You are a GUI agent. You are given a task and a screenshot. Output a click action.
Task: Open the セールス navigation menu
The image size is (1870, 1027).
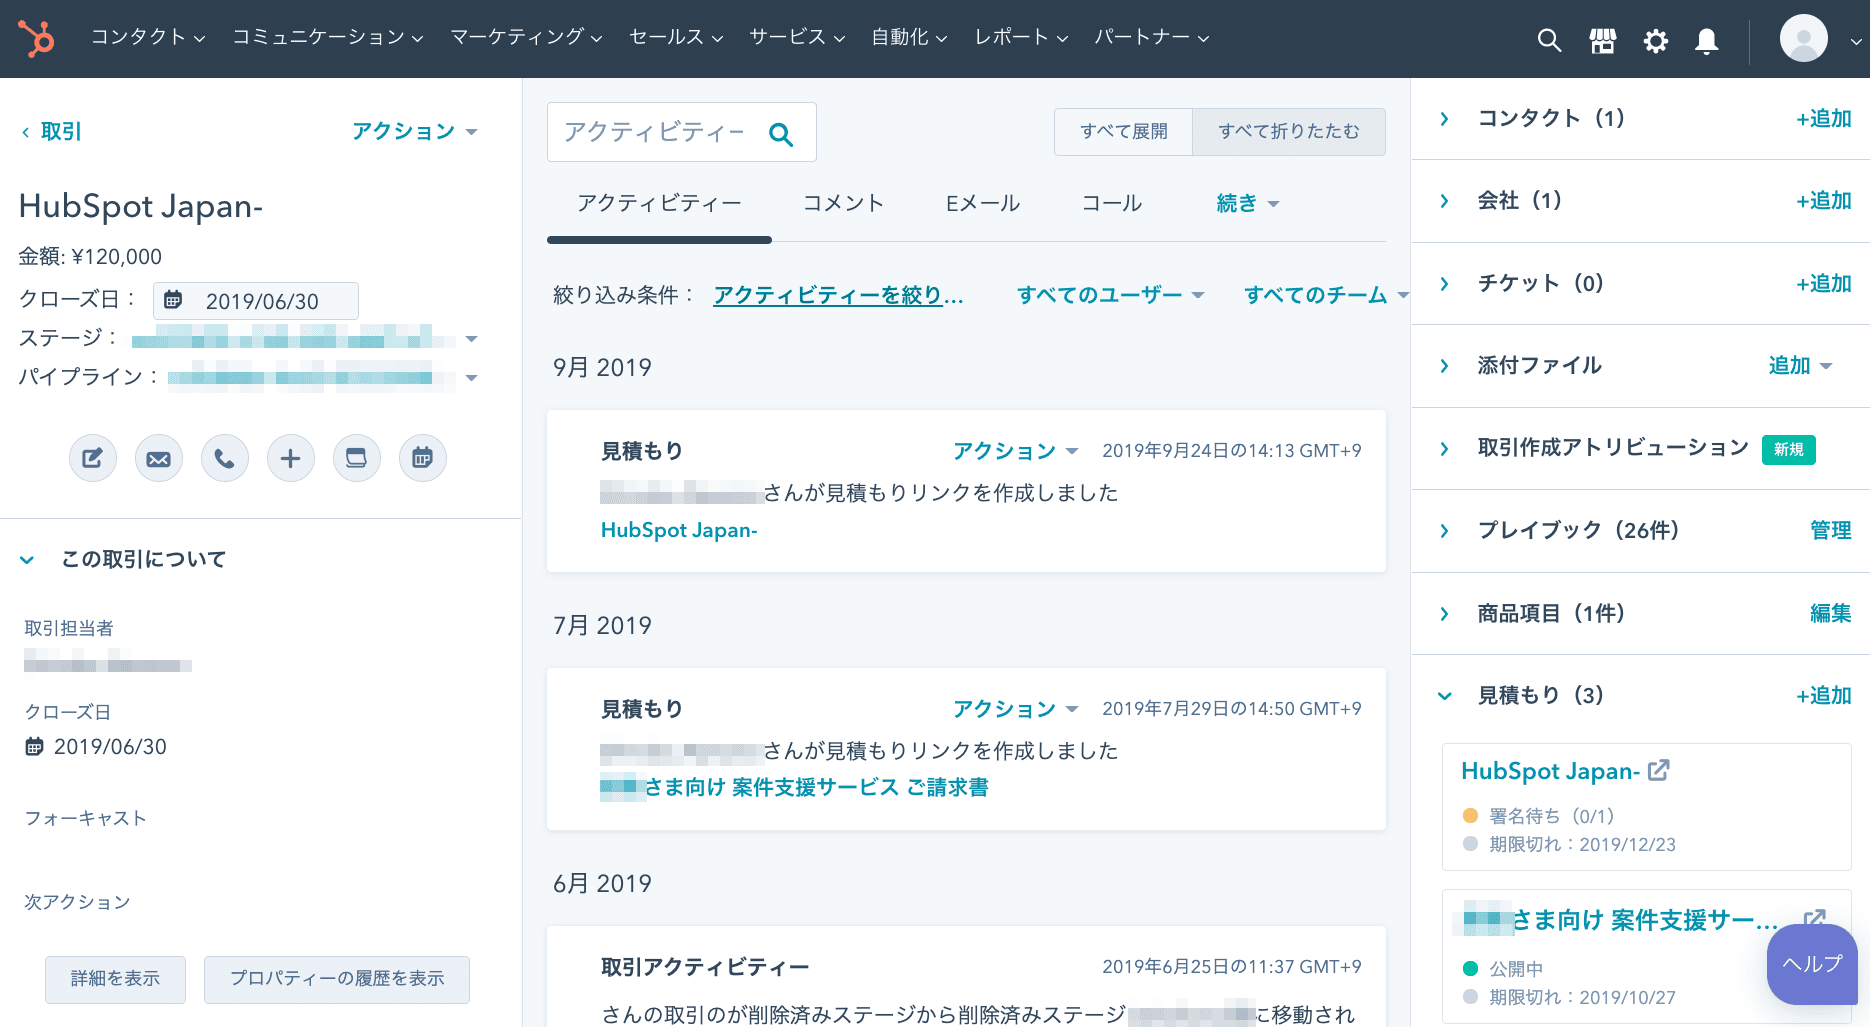(676, 37)
